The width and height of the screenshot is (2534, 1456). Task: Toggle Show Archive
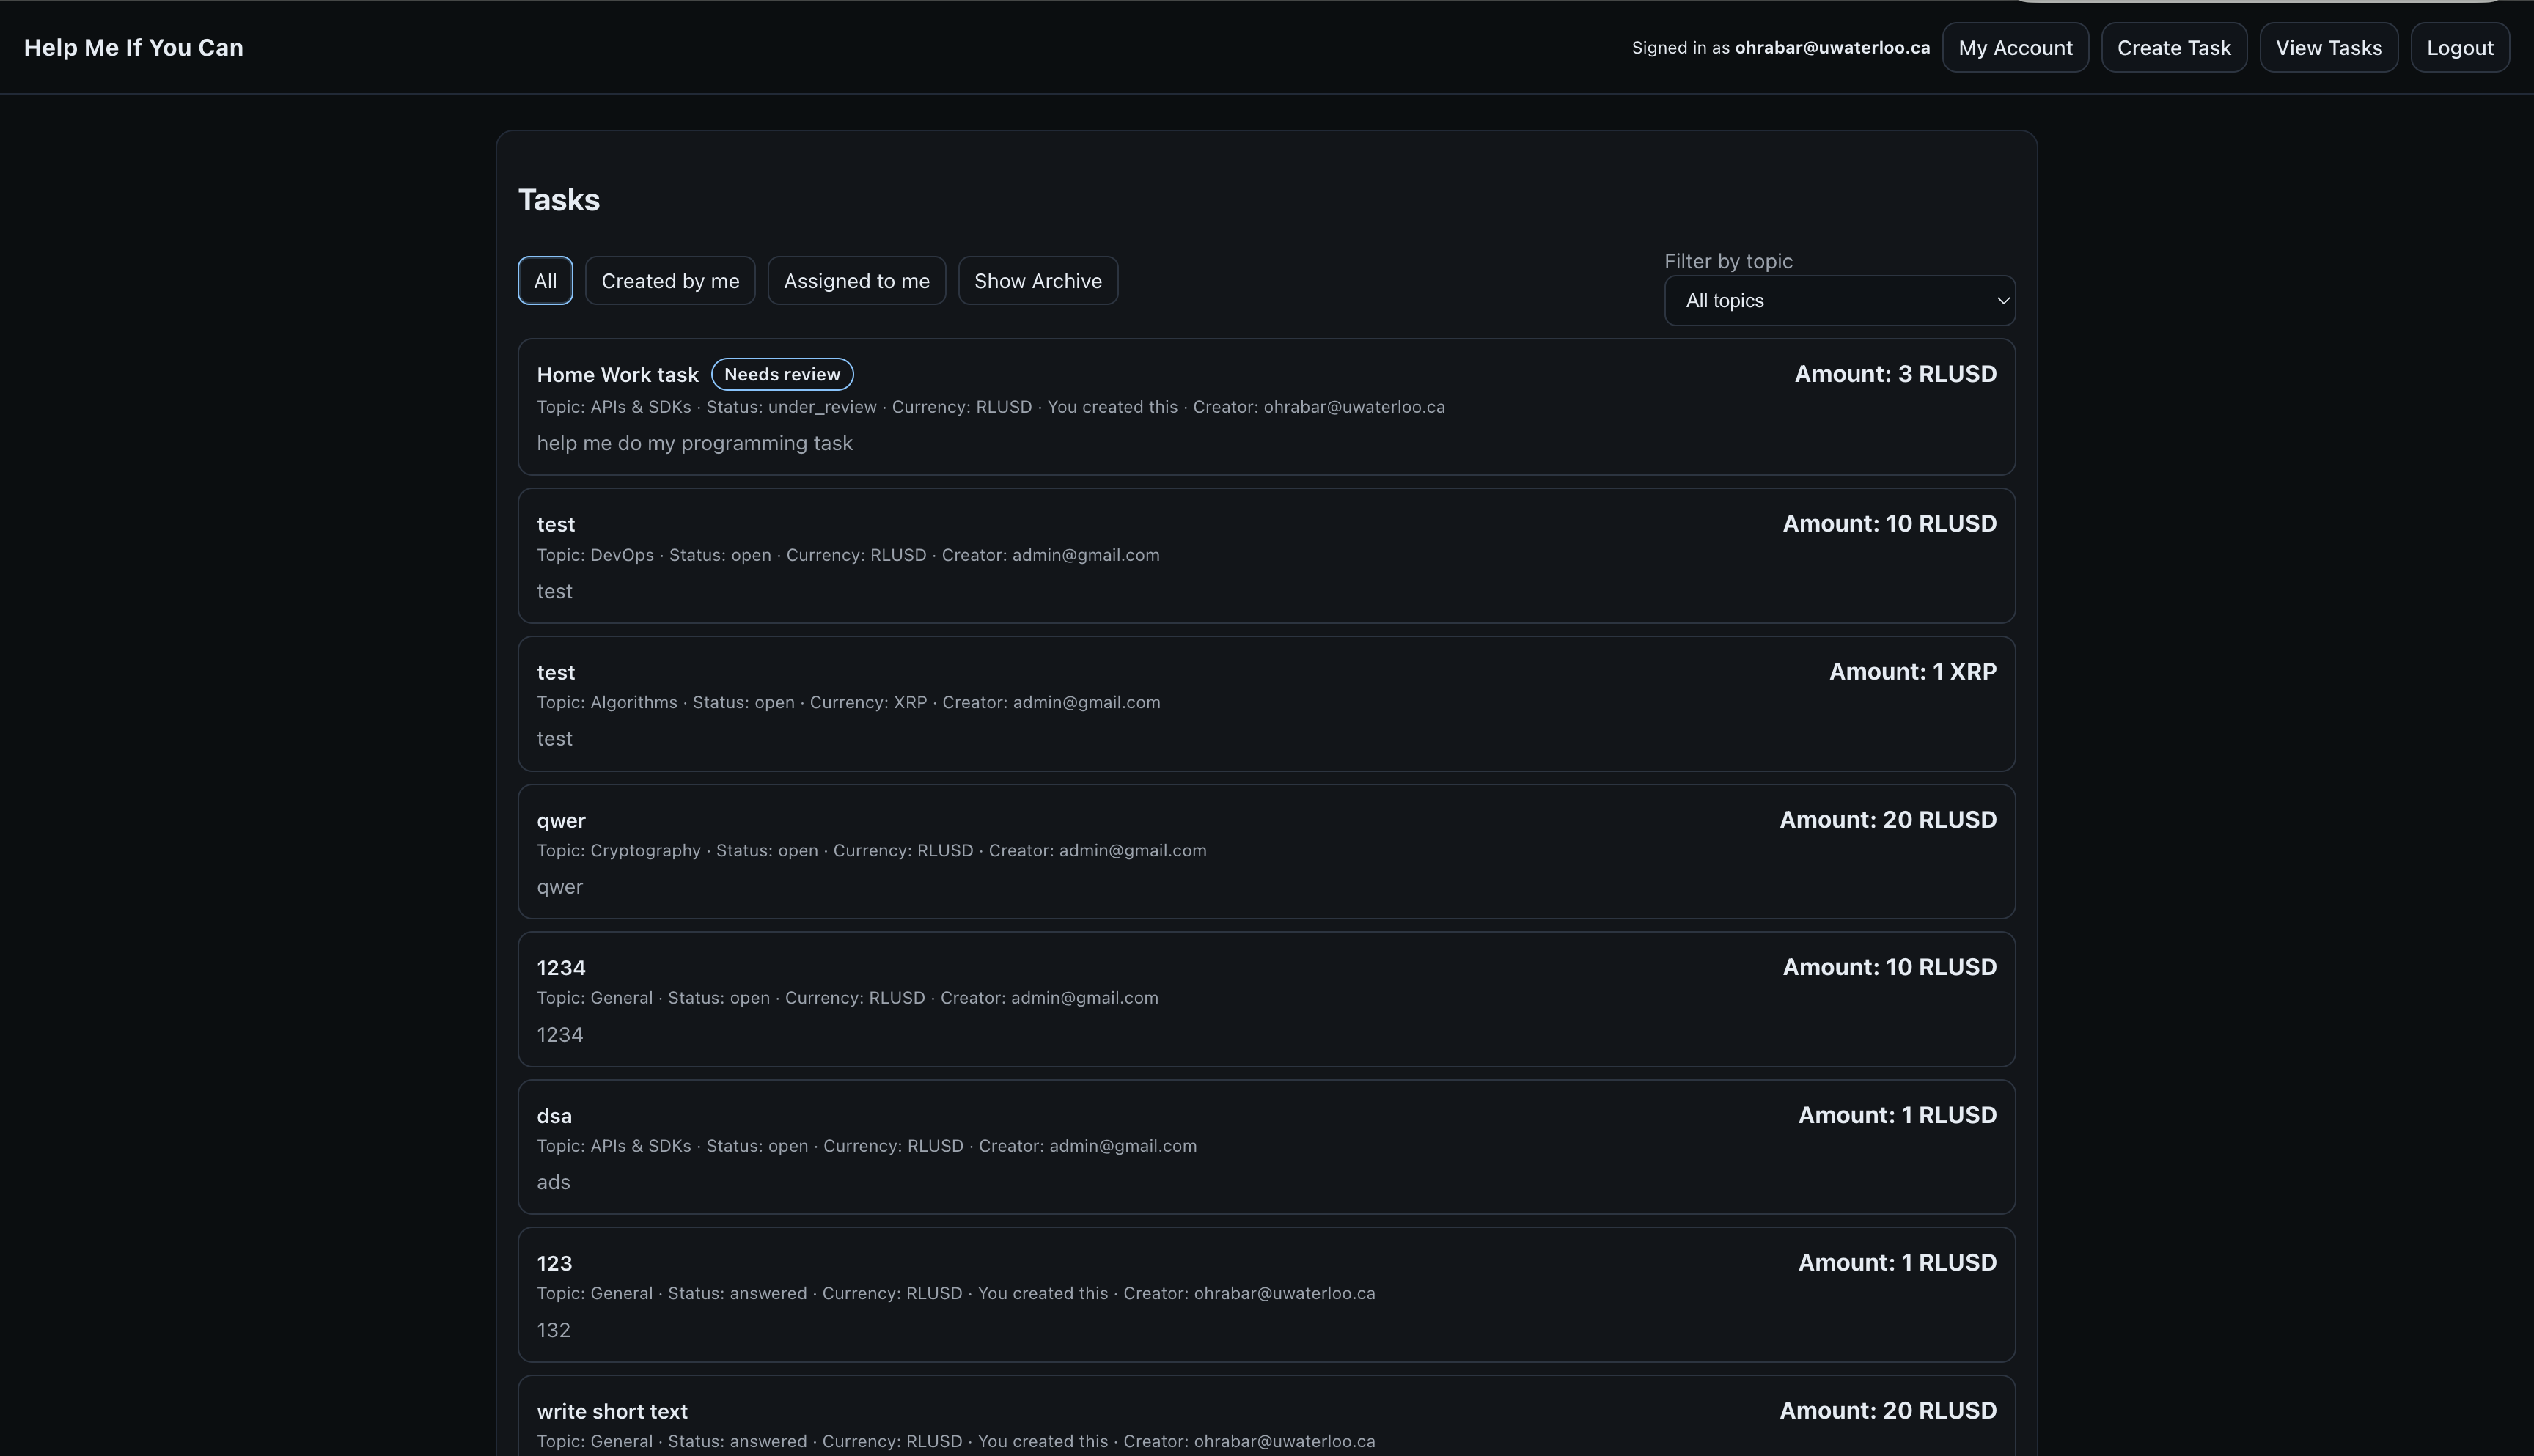pos(1037,281)
